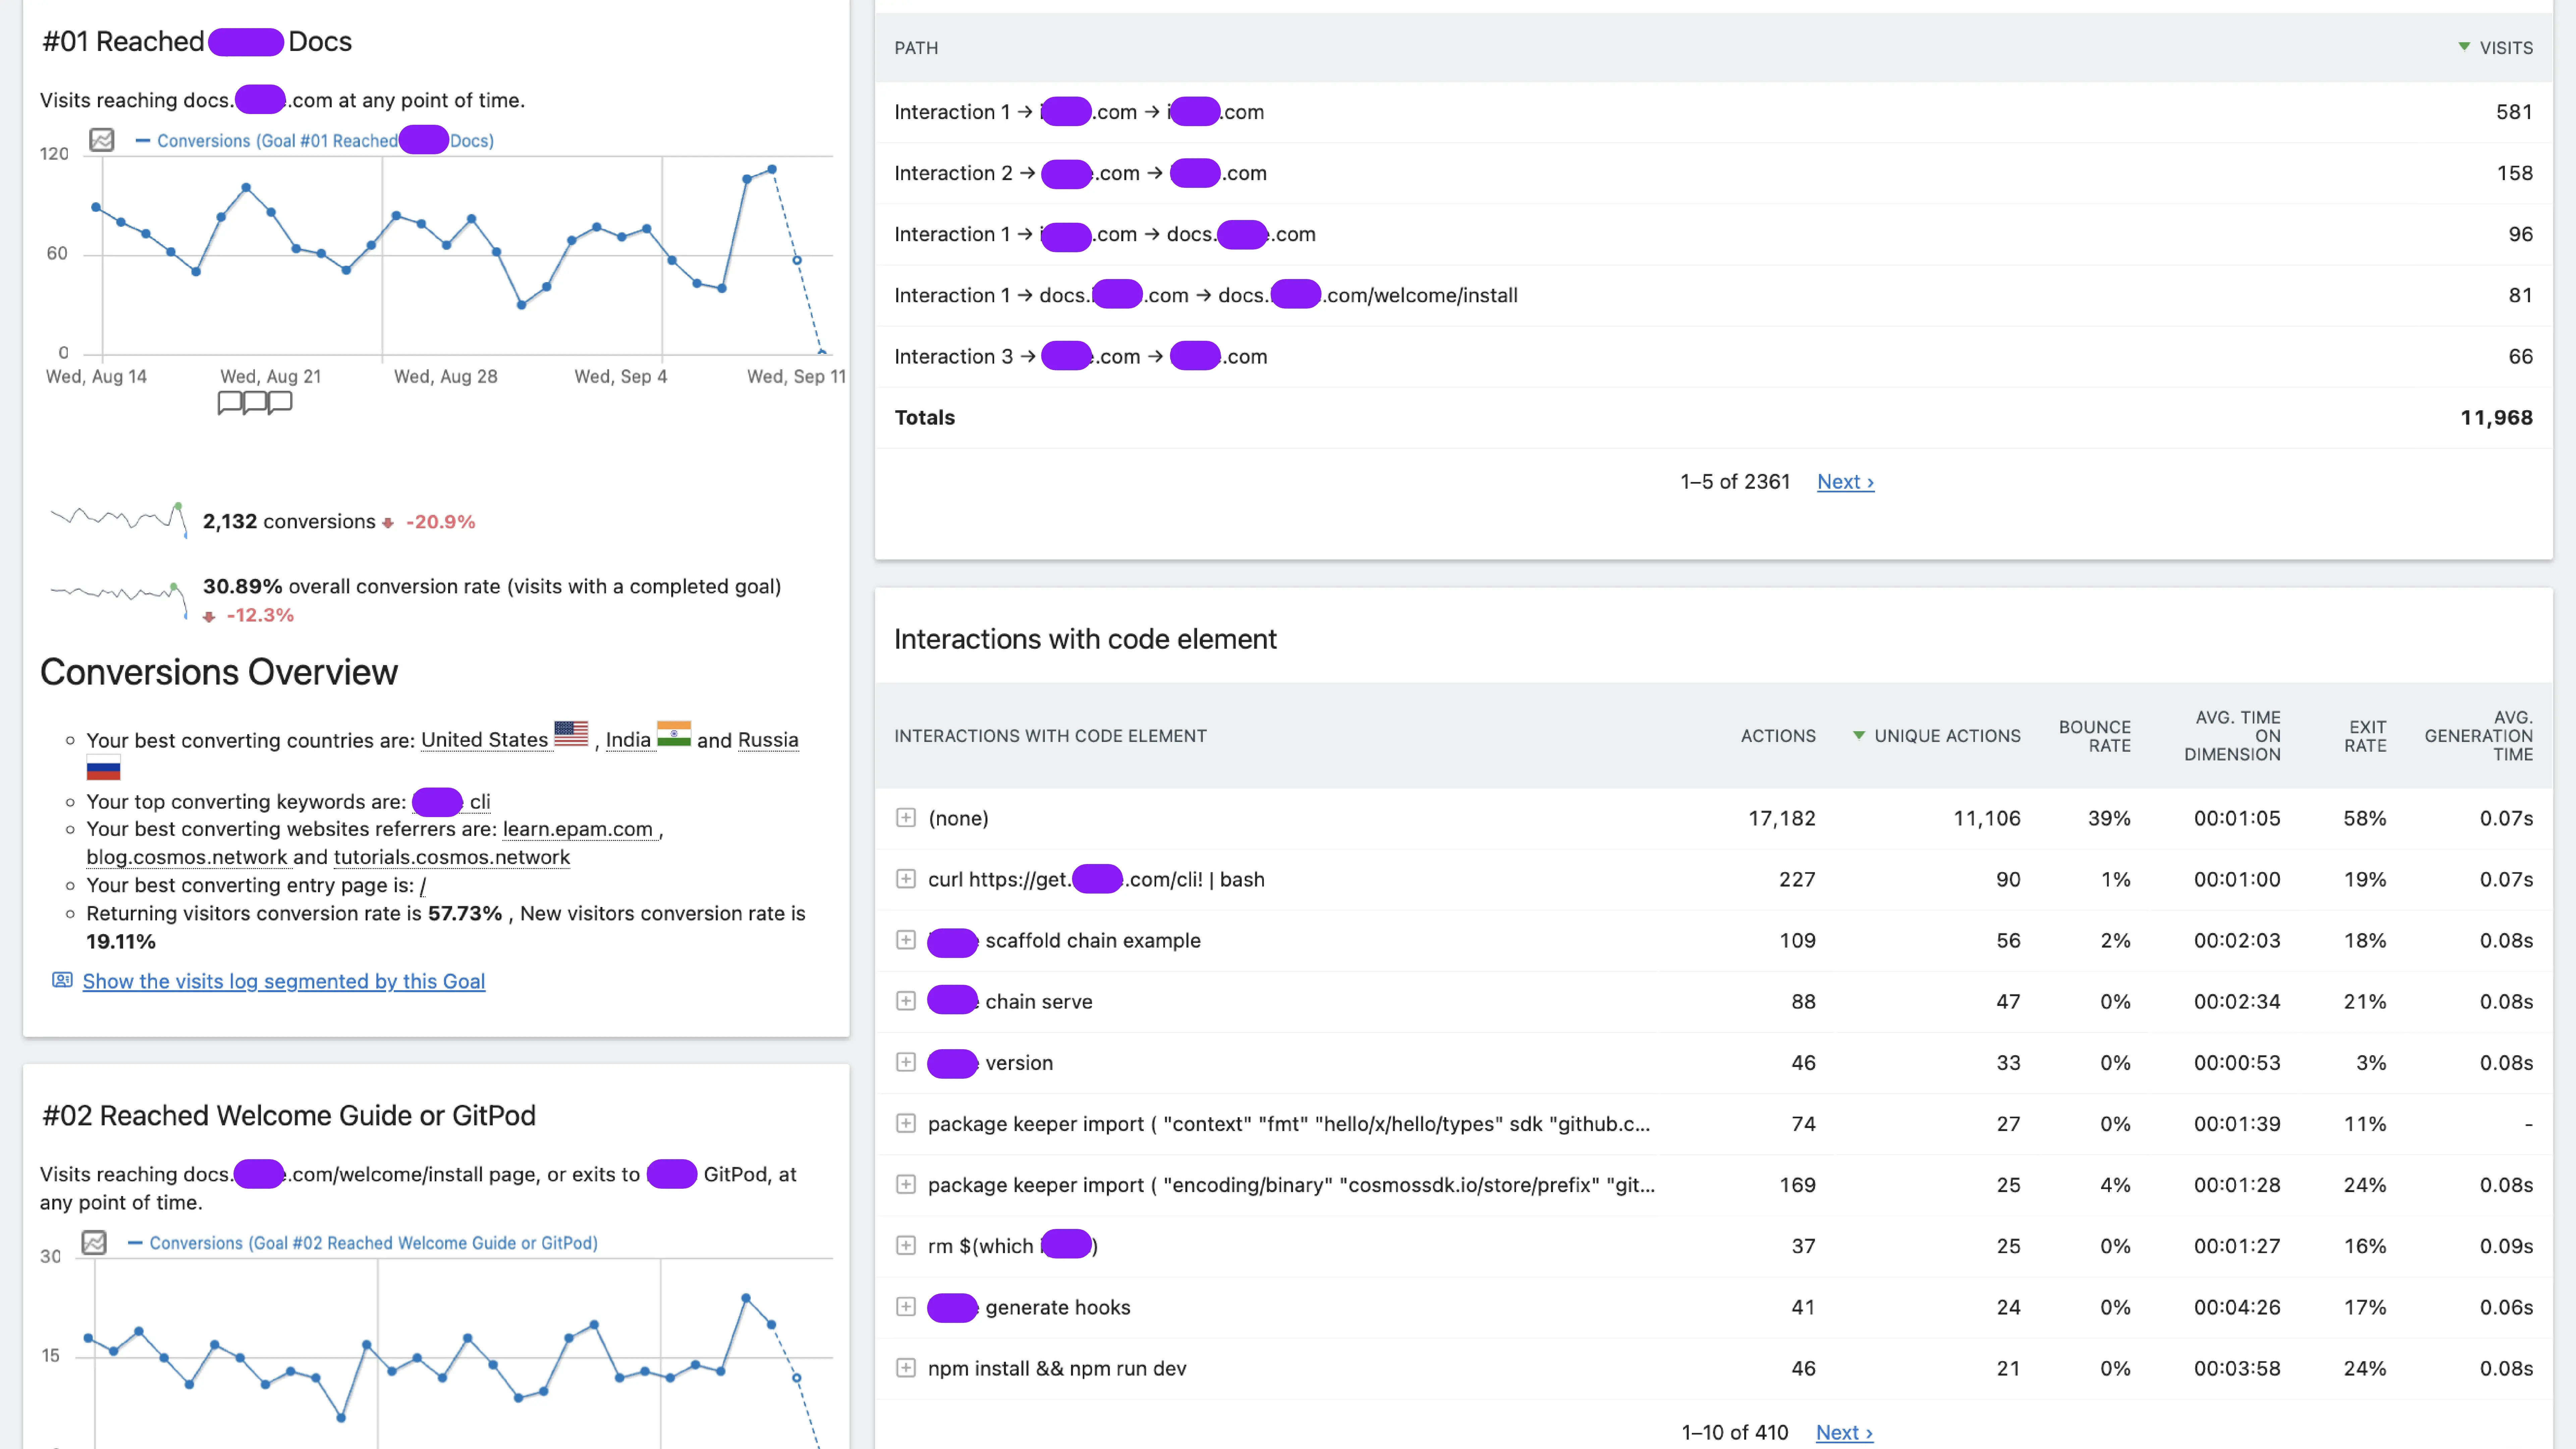Click the first annotation bubble under Aug 21
The height and width of the screenshot is (1449, 2576).
click(x=230, y=402)
